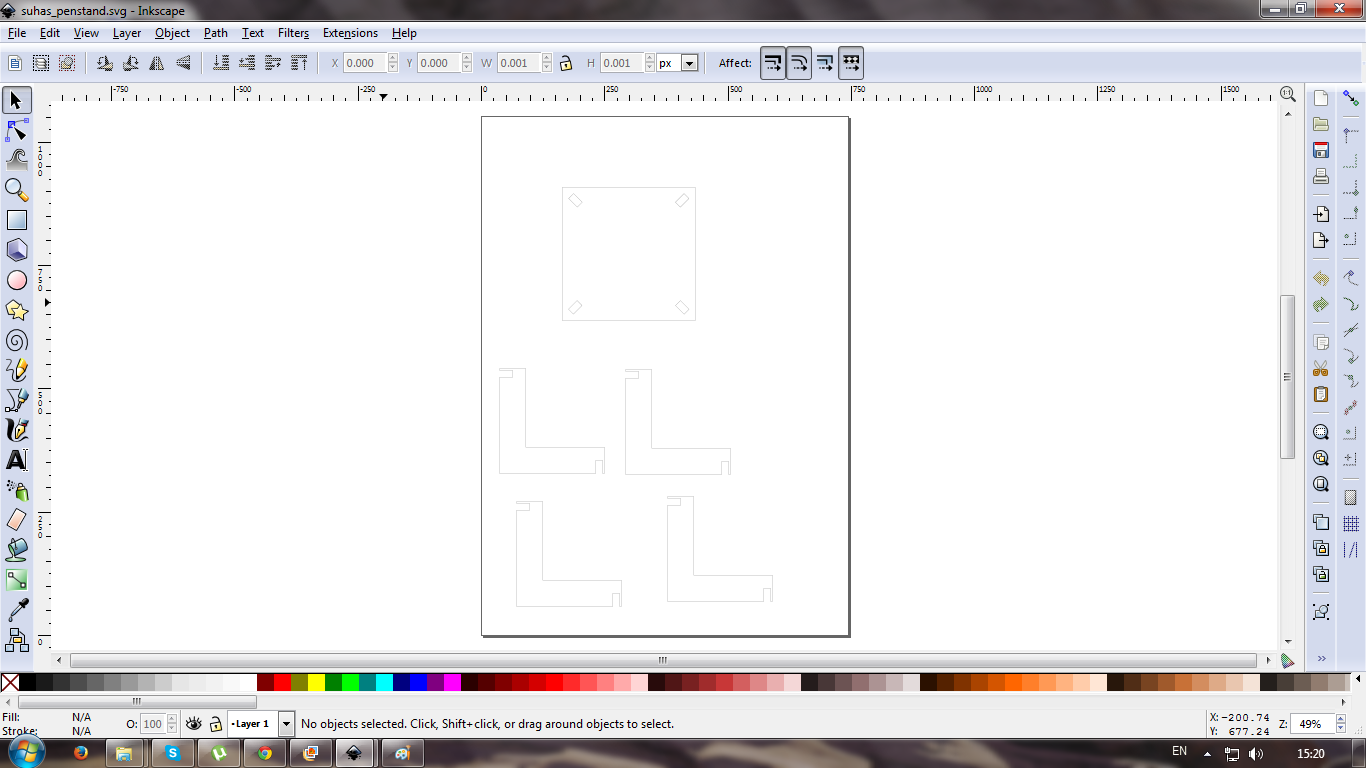Viewport: 1372px width, 772px height.
Task: Click the Cut scissors icon
Action: [1321, 368]
